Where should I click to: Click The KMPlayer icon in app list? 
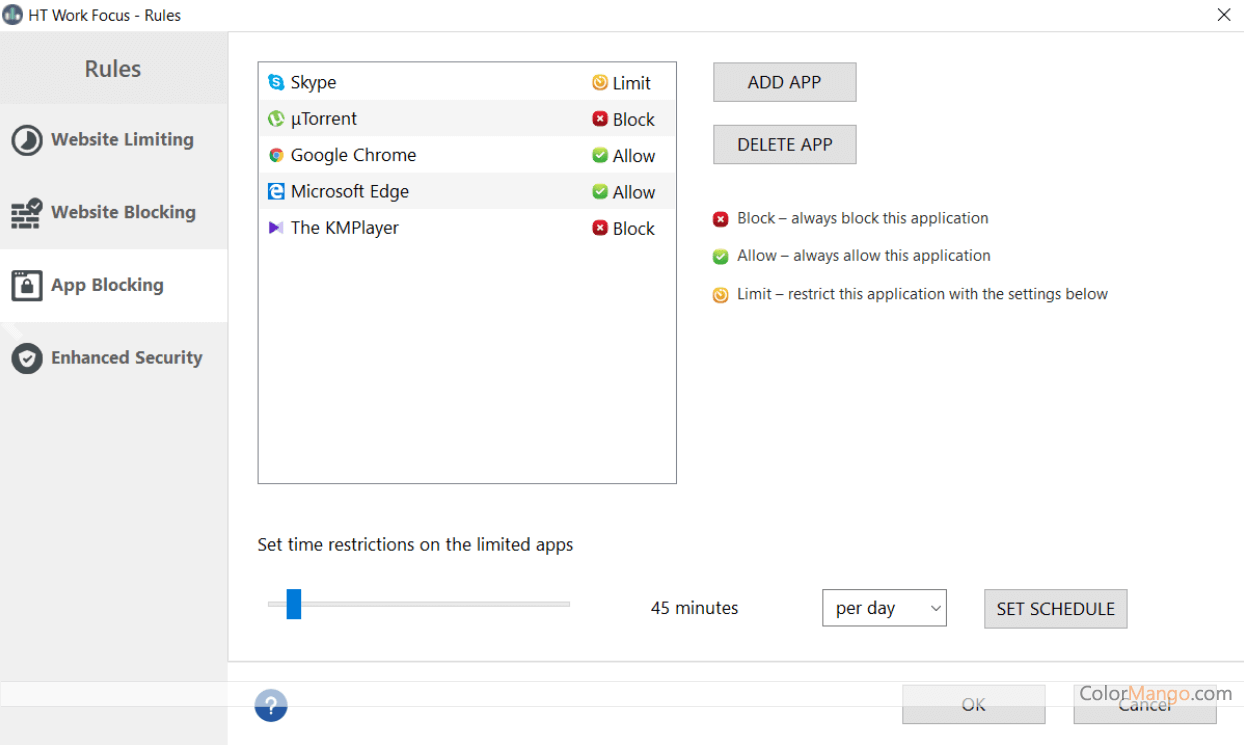tap(276, 228)
